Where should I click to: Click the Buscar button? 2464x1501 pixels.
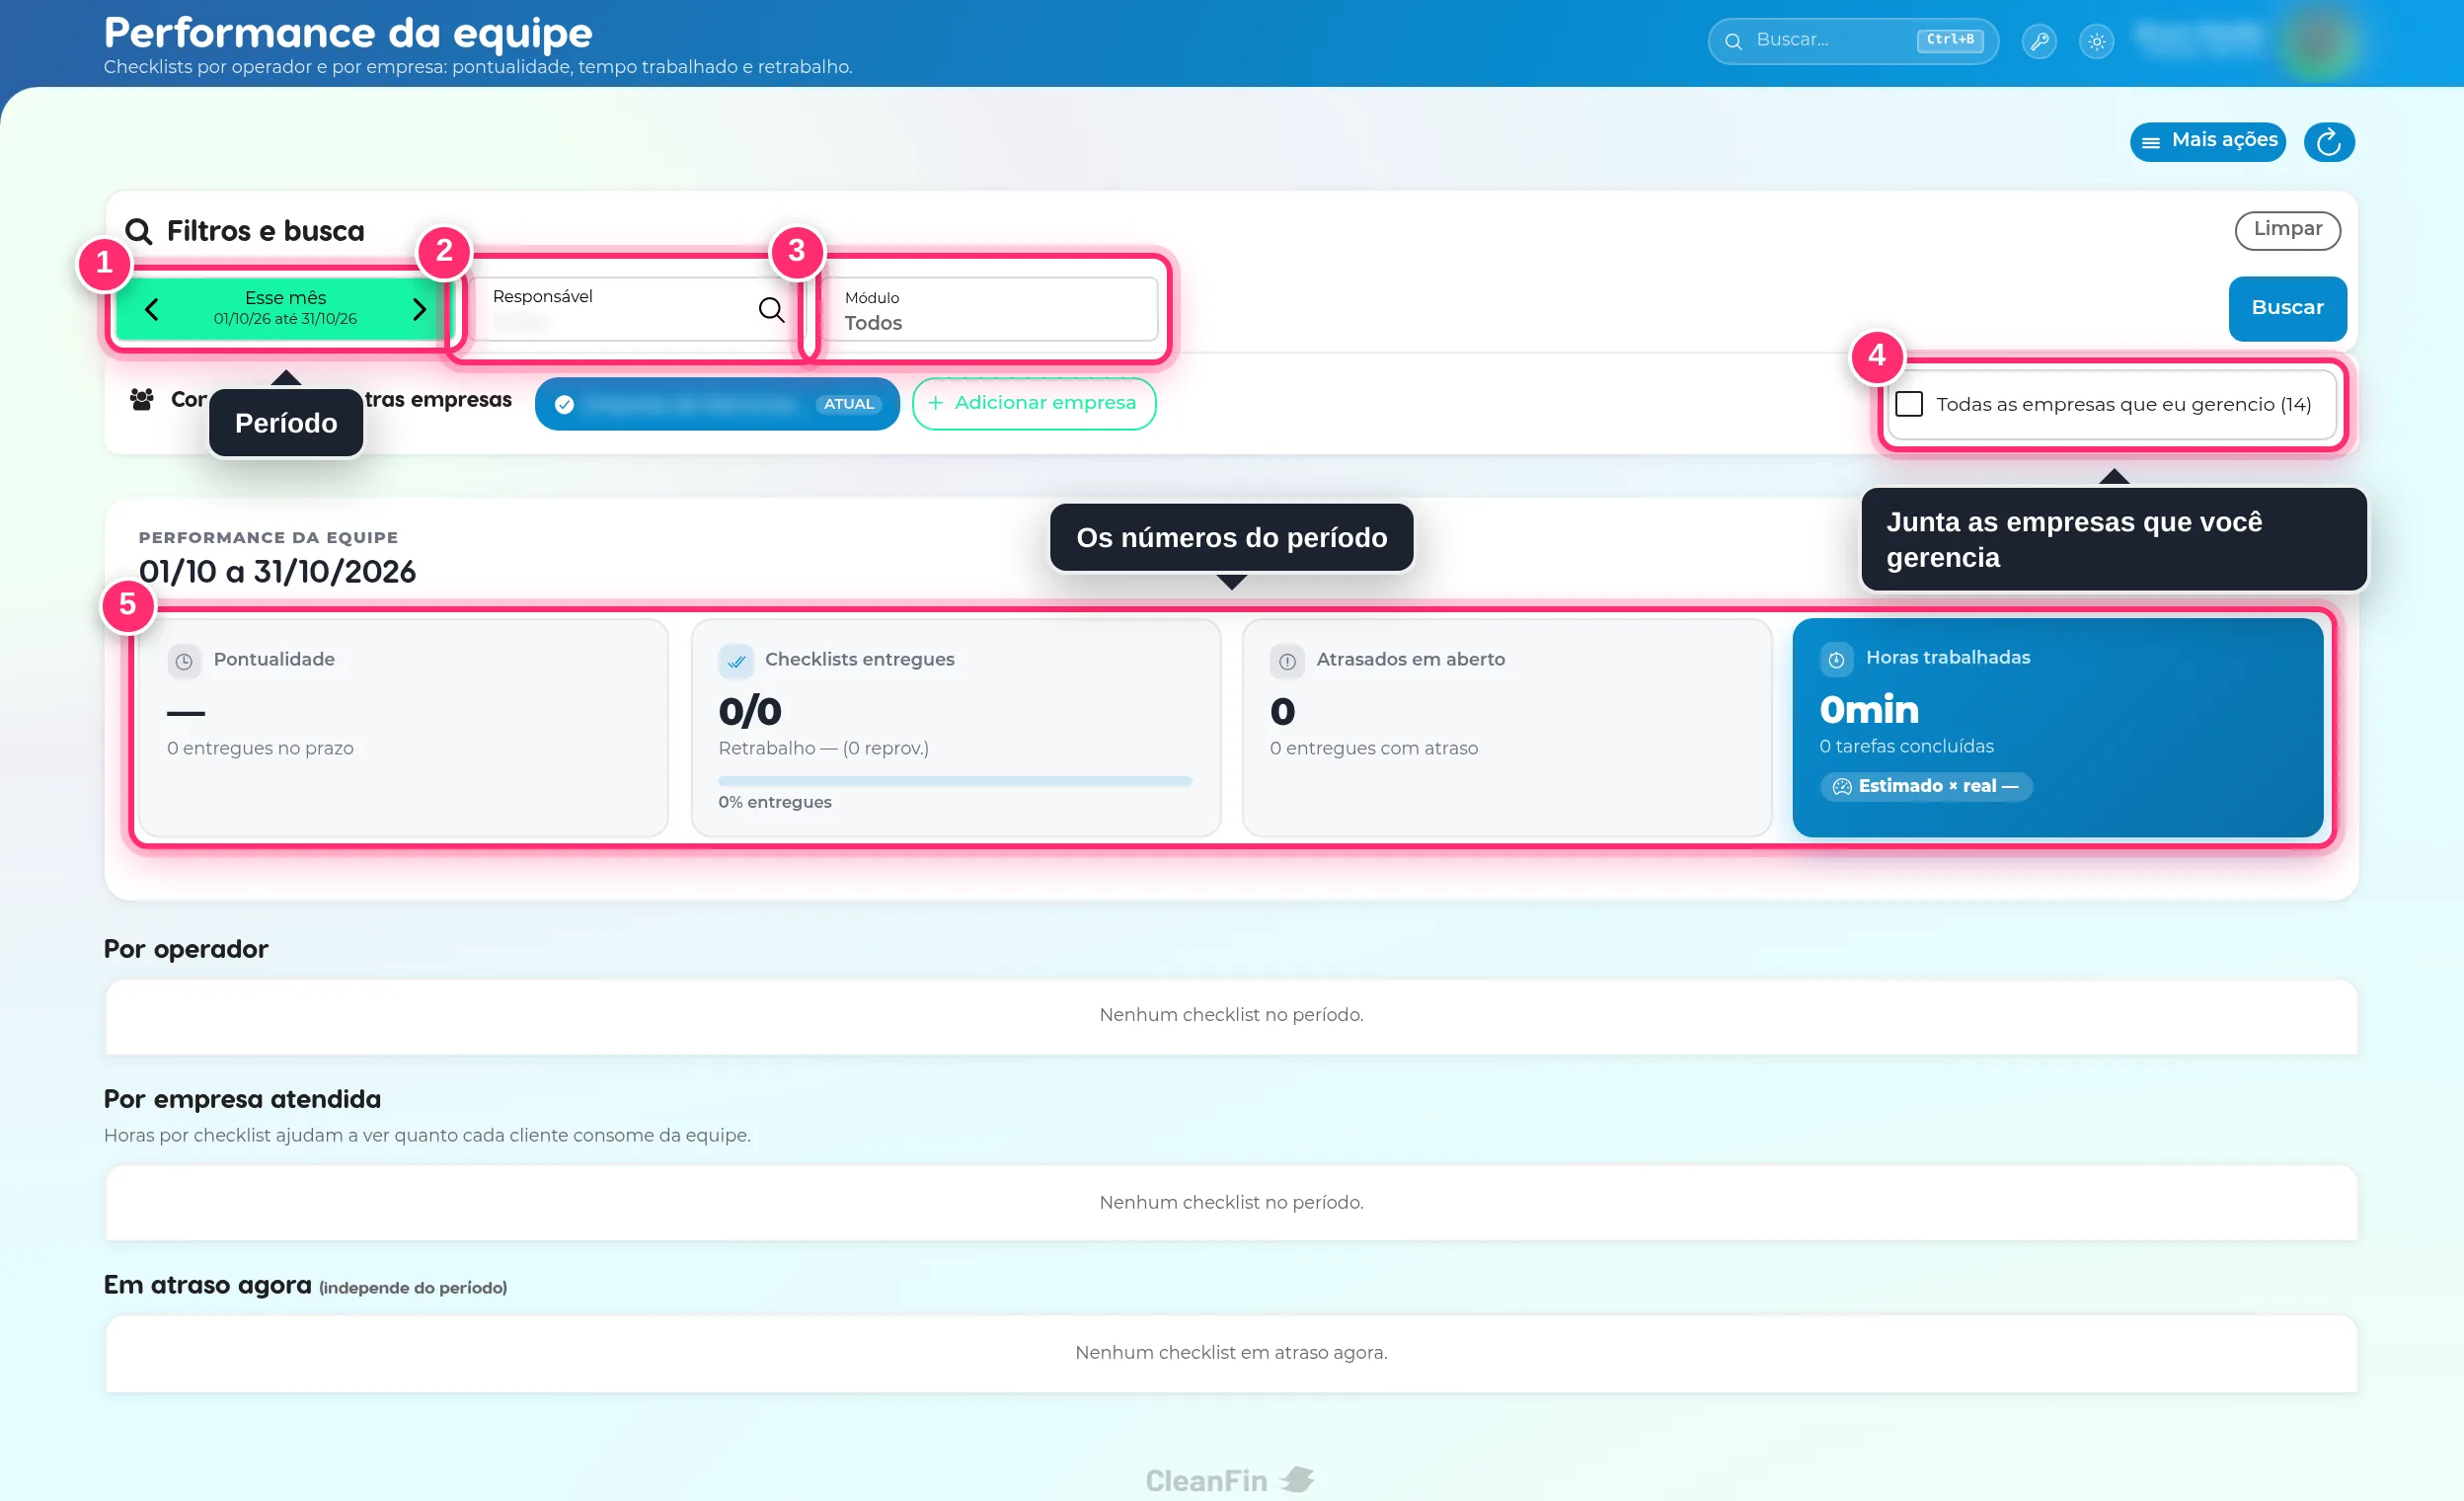coord(2287,308)
